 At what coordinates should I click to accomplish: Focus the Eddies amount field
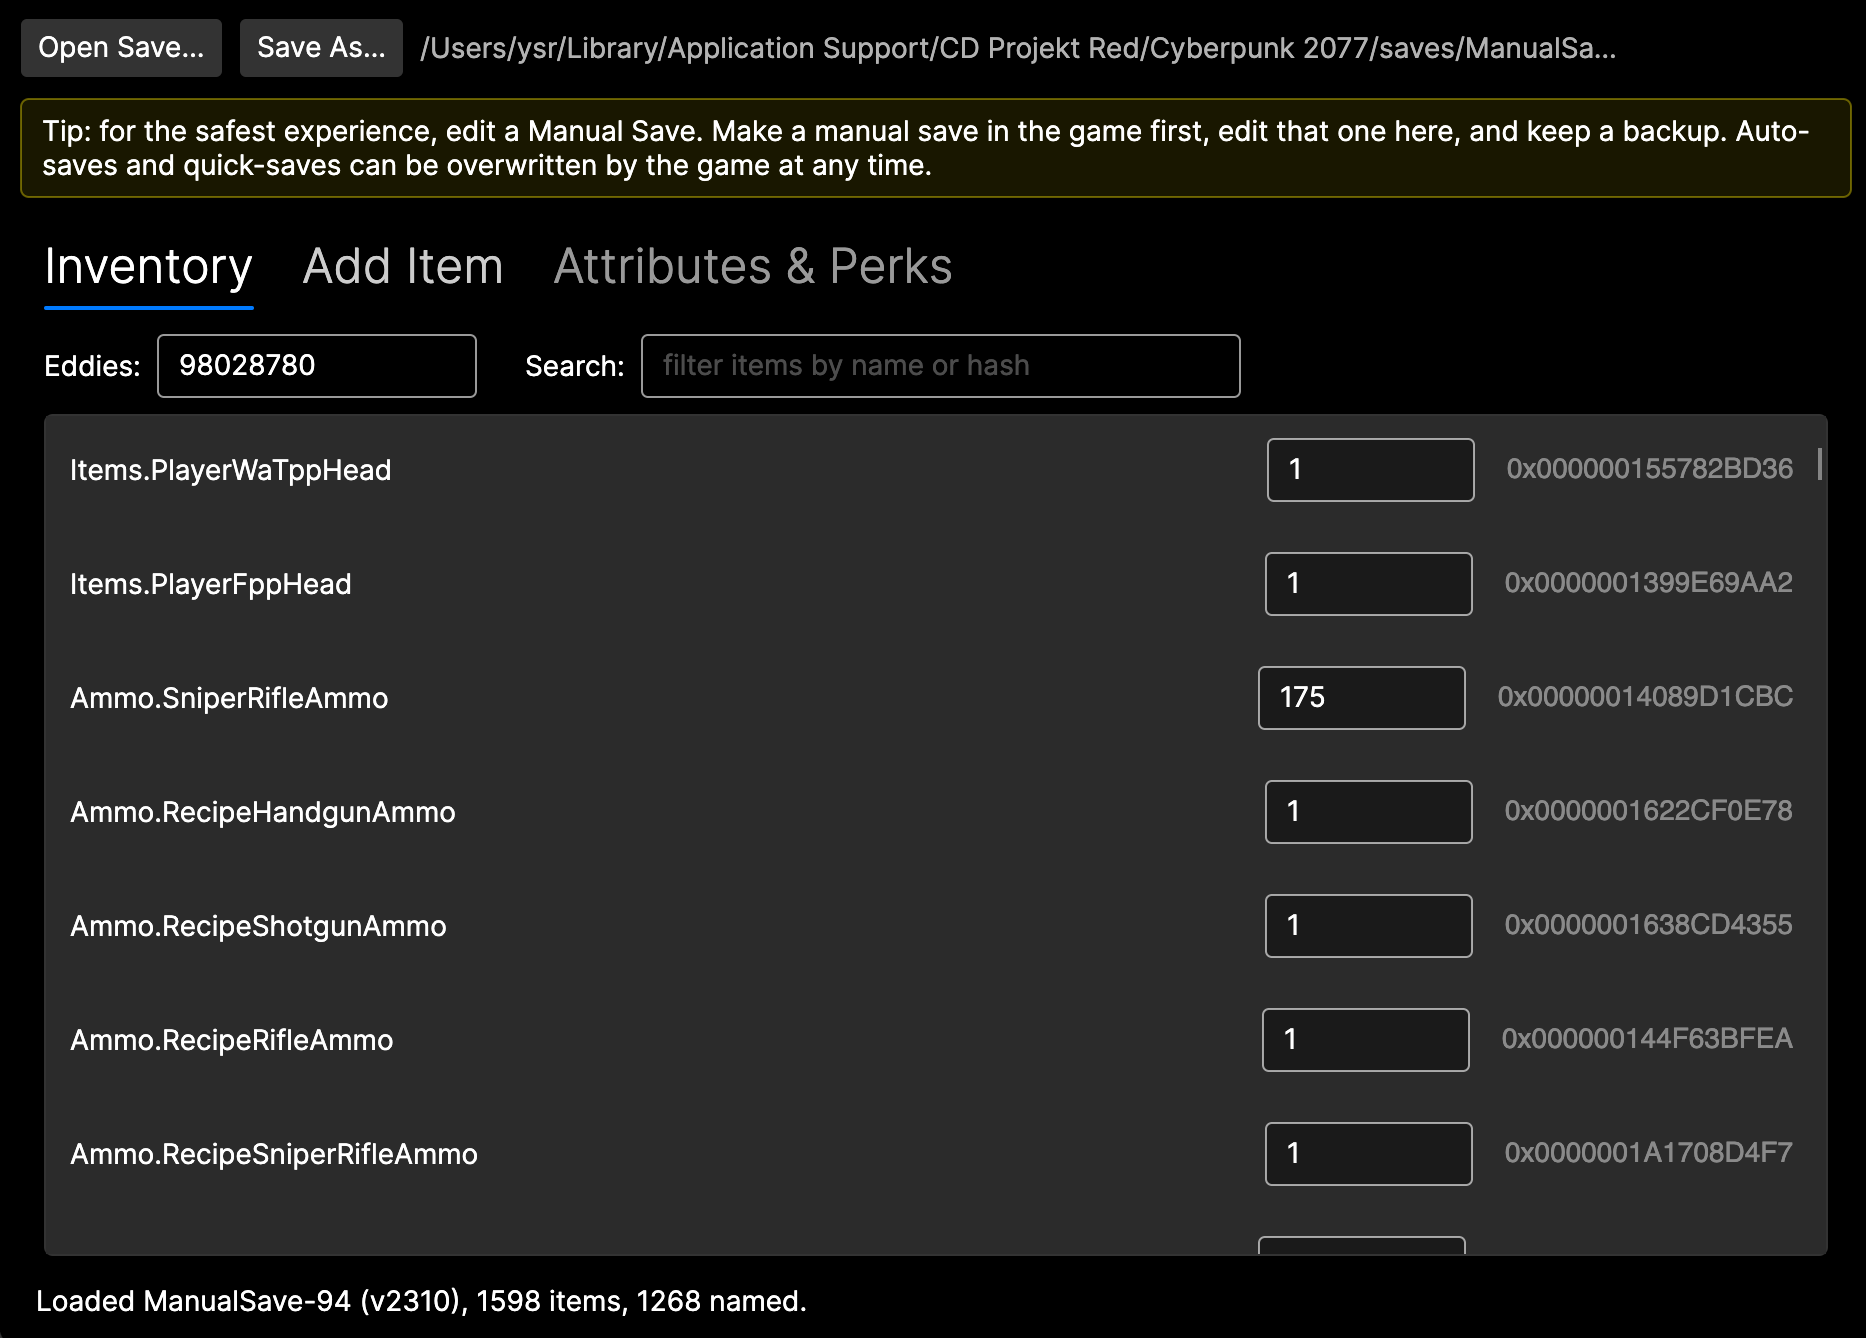317,366
